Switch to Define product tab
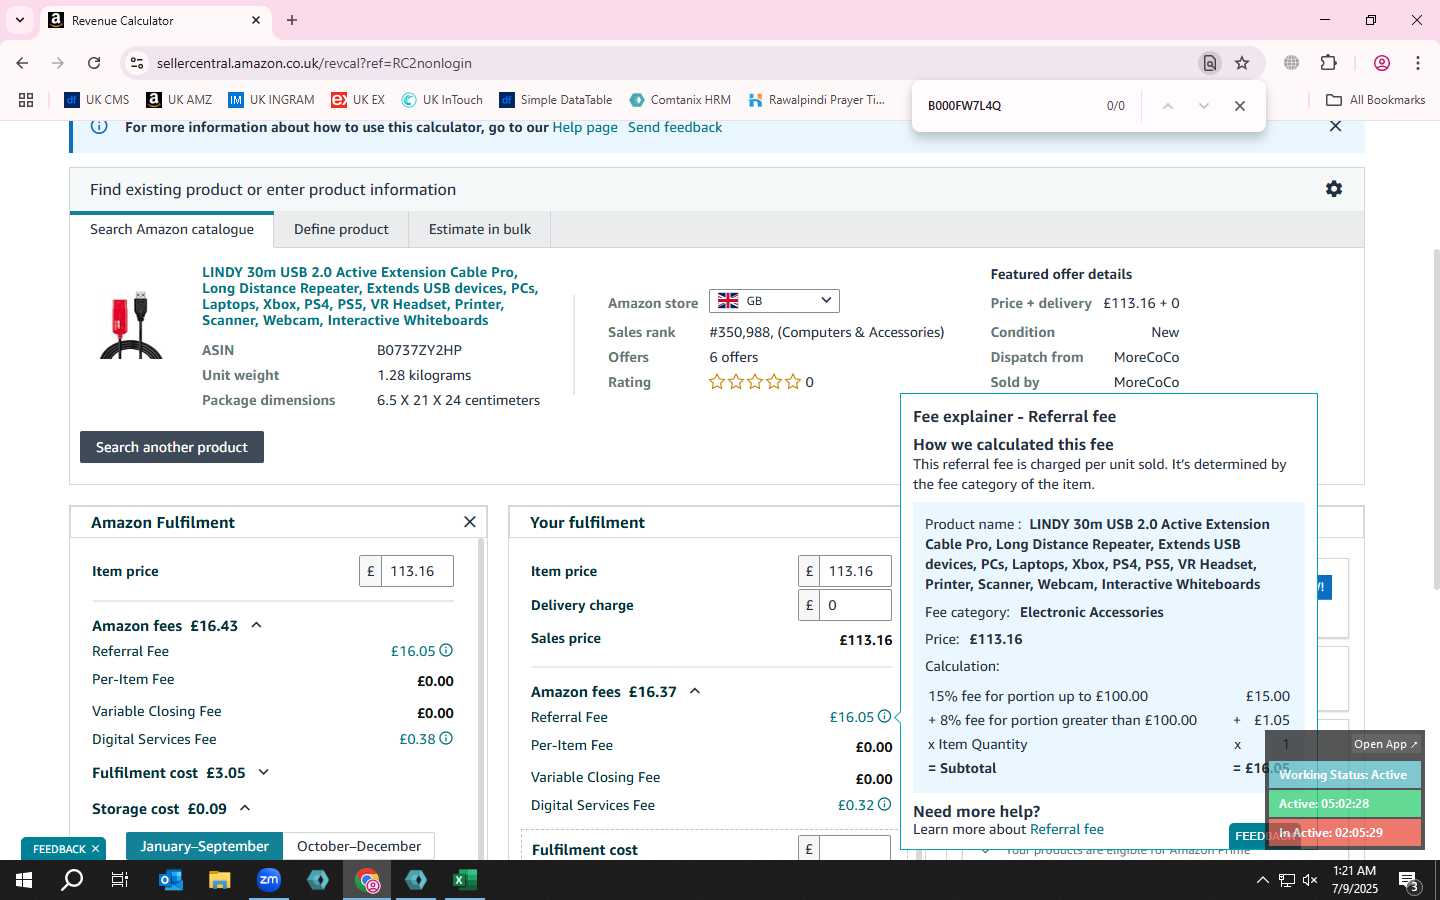Image resolution: width=1440 pixels, height=900 pixels. point(341,229)
